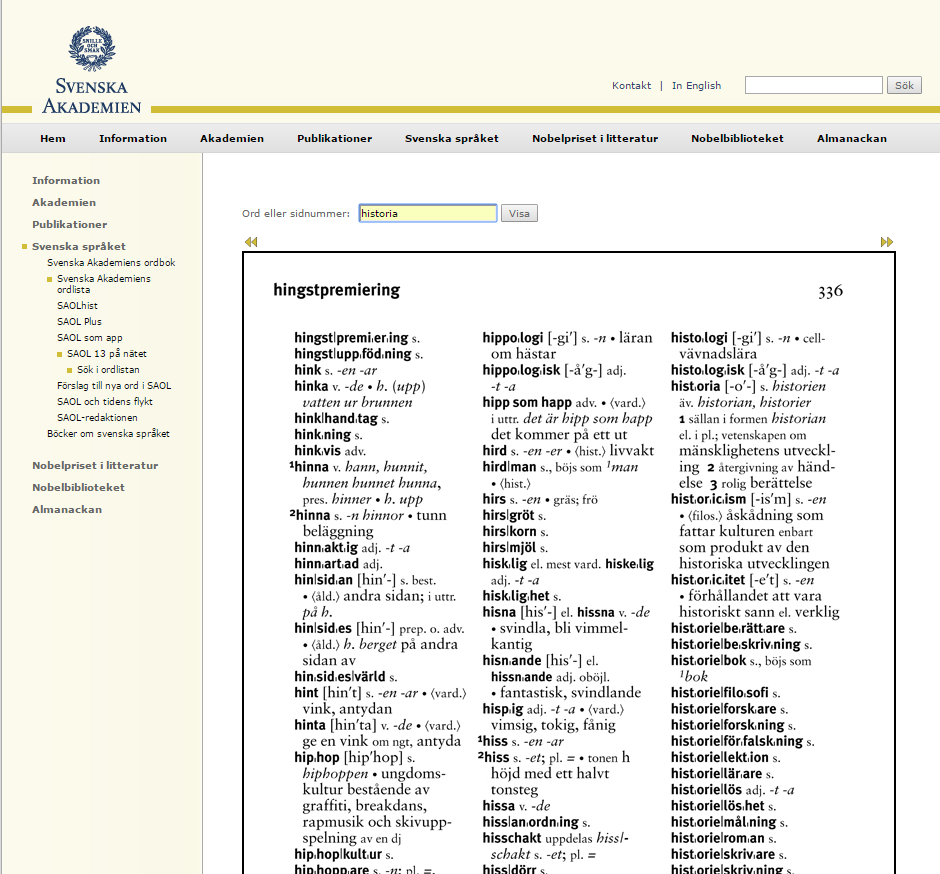Open Akademien in the top navigation bar
The width and height of the screenshot is (940, 874).
232,138
